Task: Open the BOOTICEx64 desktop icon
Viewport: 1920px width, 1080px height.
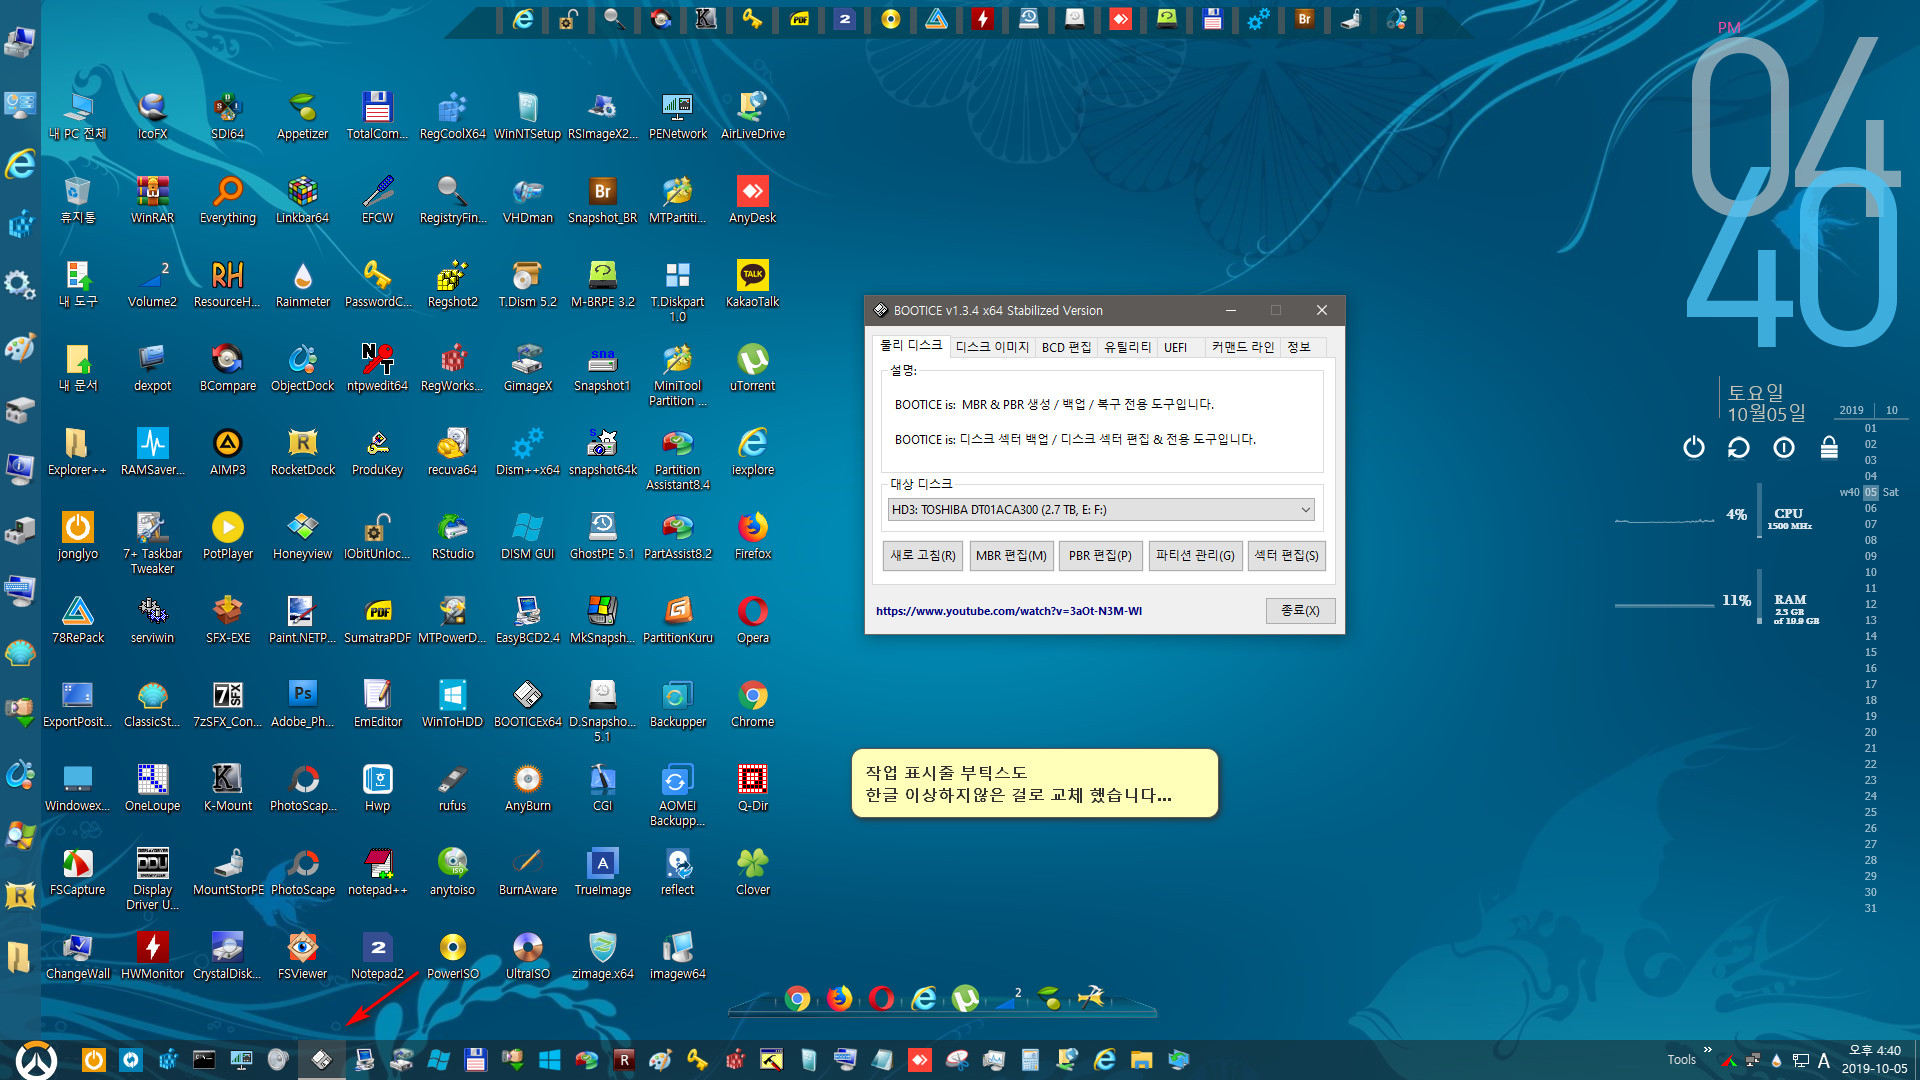Action: [527, 703]
